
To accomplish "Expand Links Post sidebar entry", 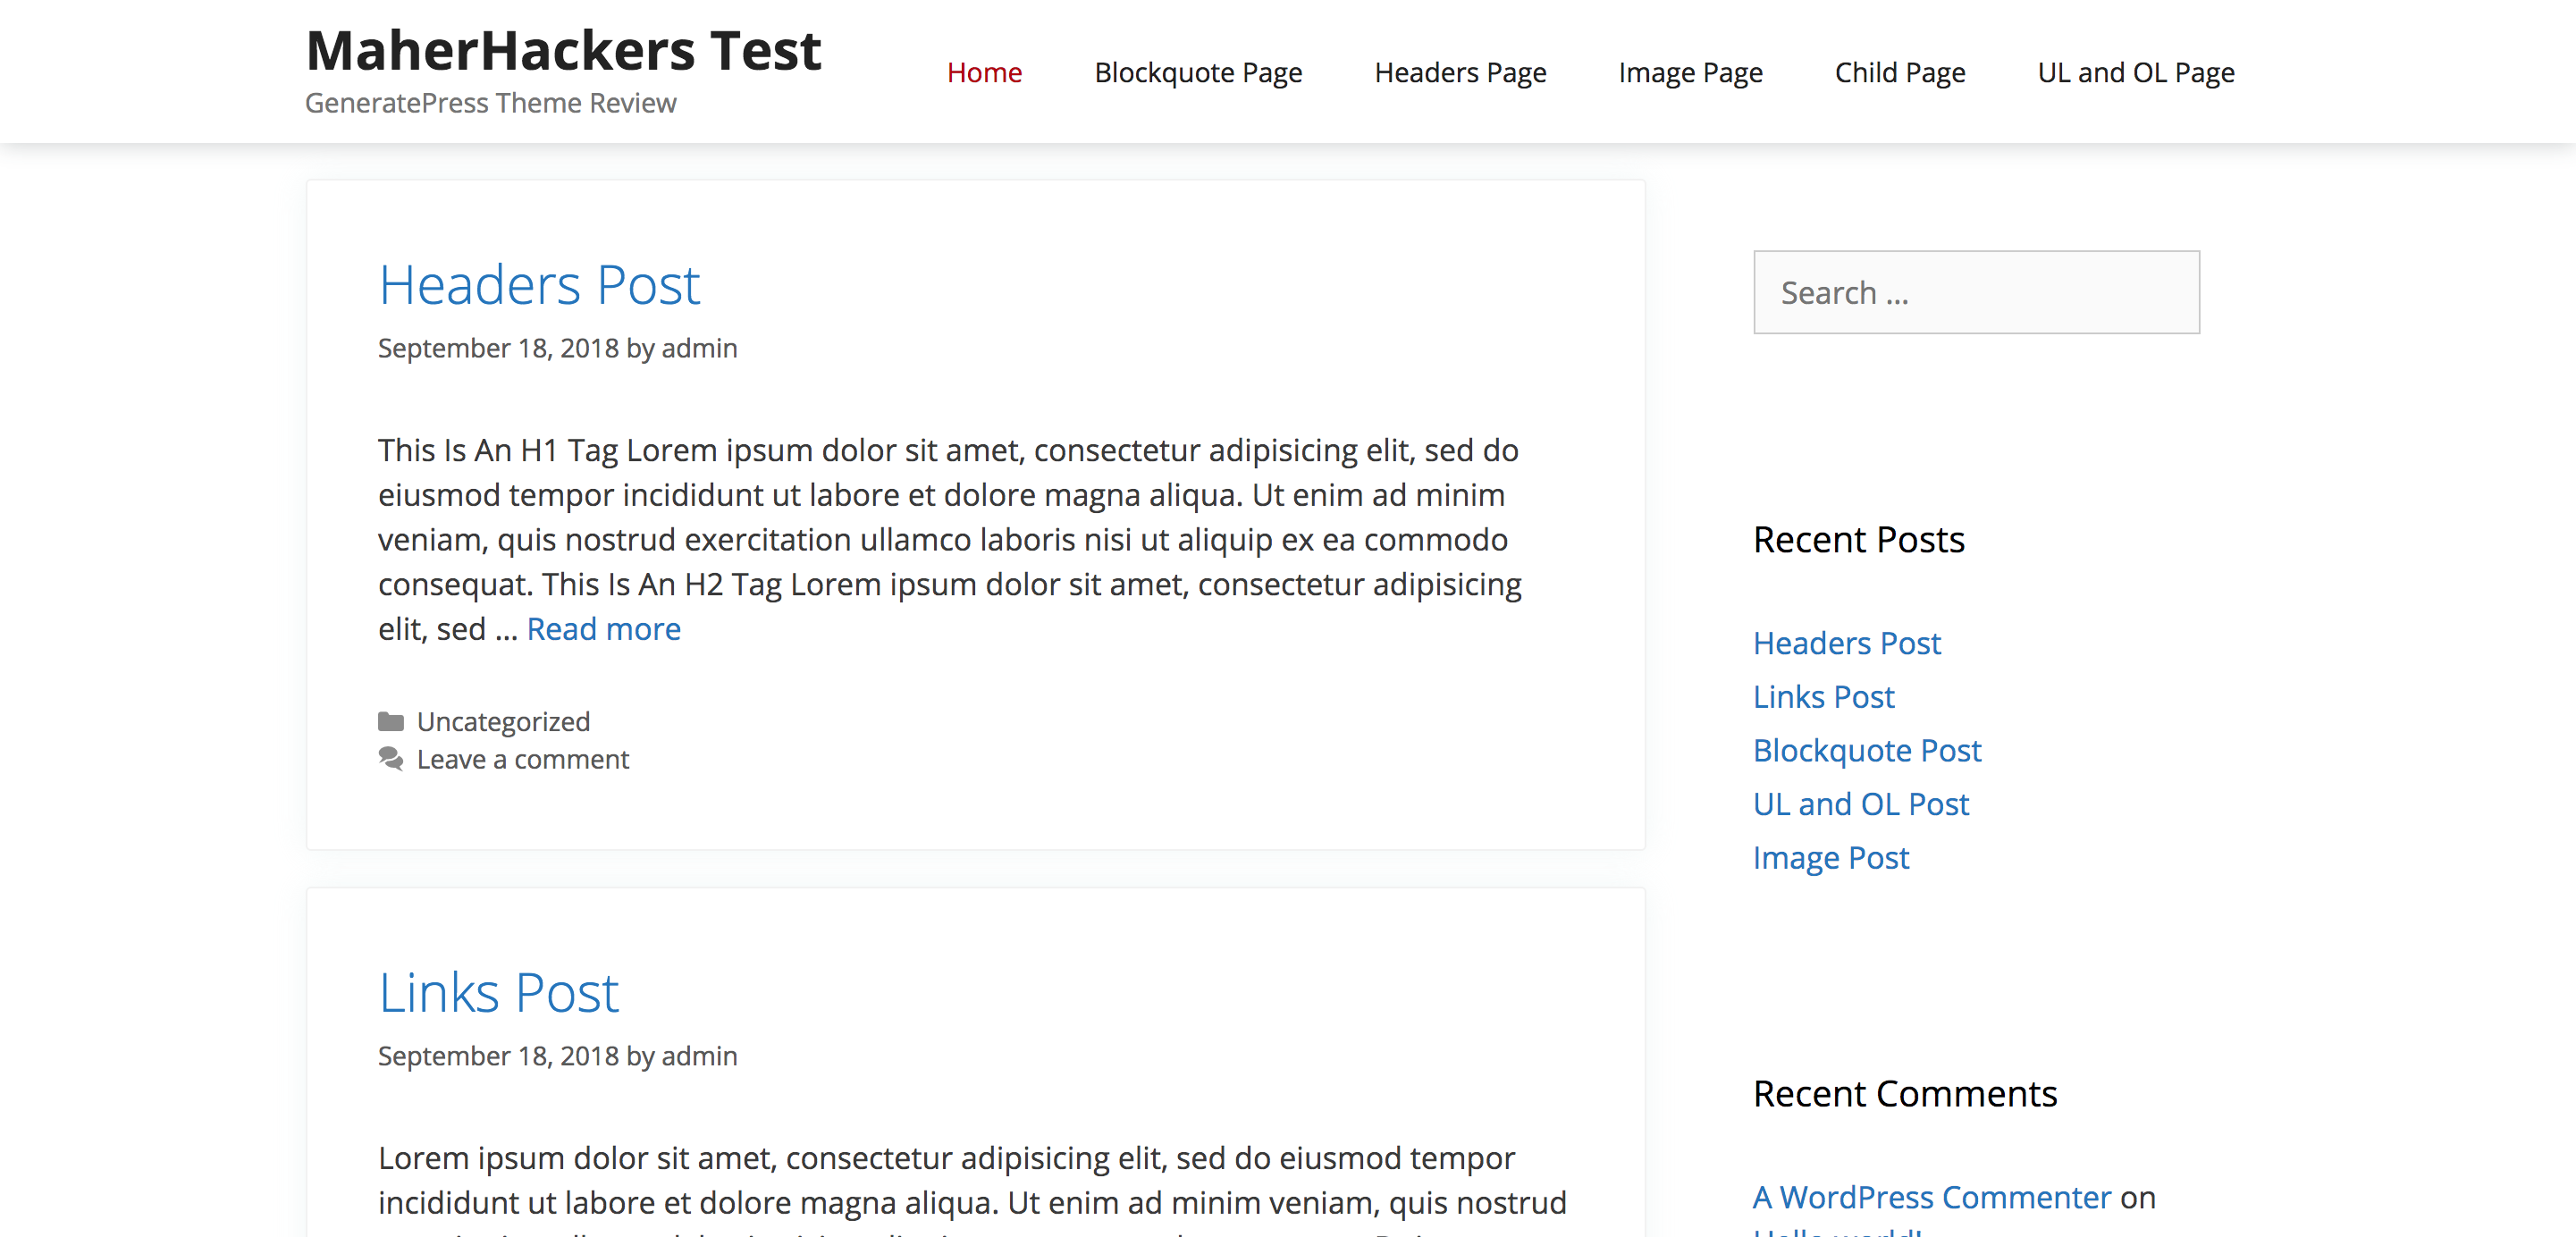I will (x=1822, y=696).
